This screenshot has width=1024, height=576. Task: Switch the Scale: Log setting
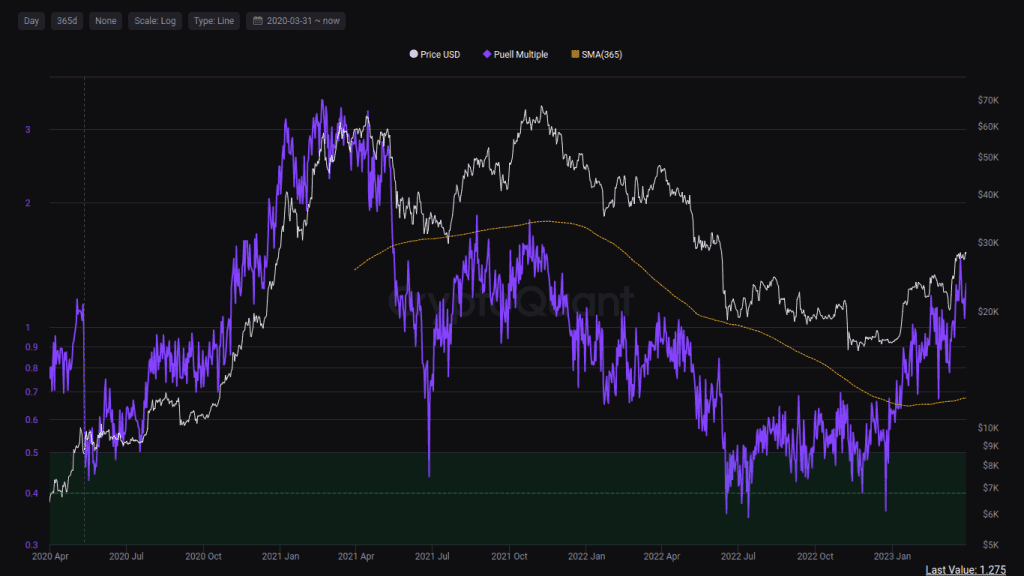154,21
